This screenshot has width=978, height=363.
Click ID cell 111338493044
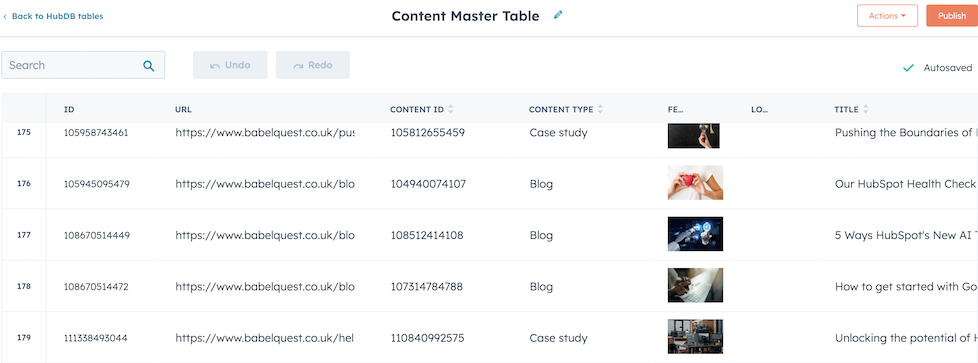95,338
